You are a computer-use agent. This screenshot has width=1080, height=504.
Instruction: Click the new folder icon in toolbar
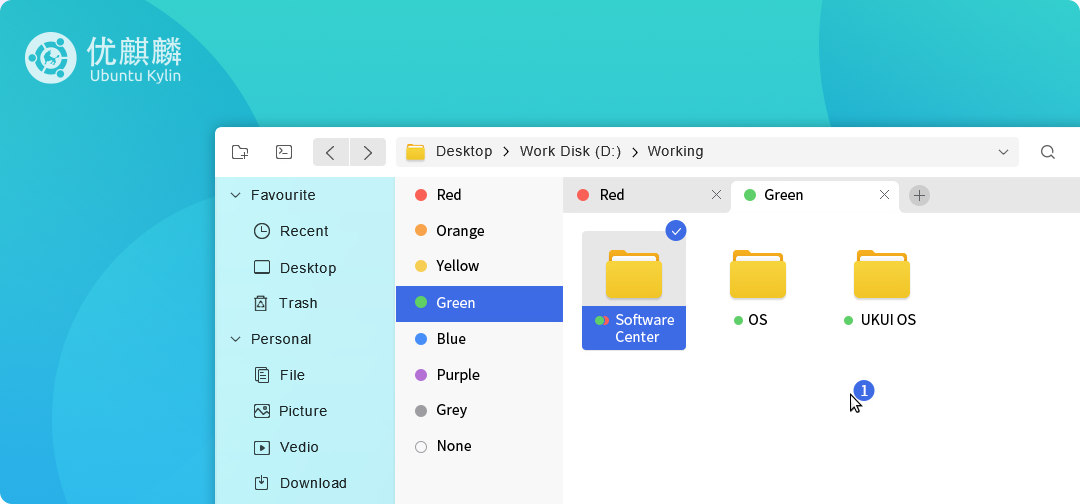coord(240,152)
